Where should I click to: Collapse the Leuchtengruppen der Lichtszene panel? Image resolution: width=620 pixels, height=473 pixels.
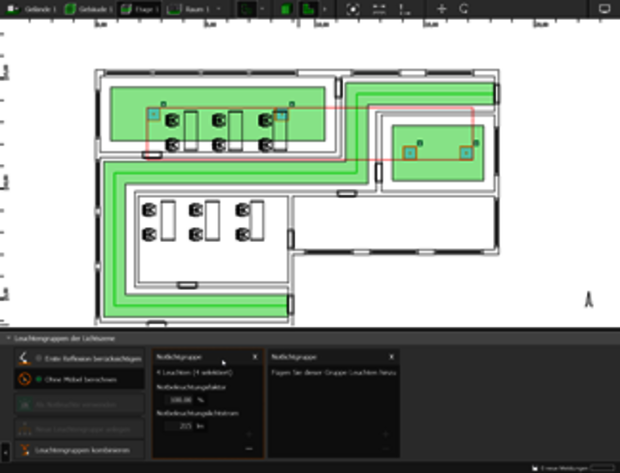tap(7, 339)
